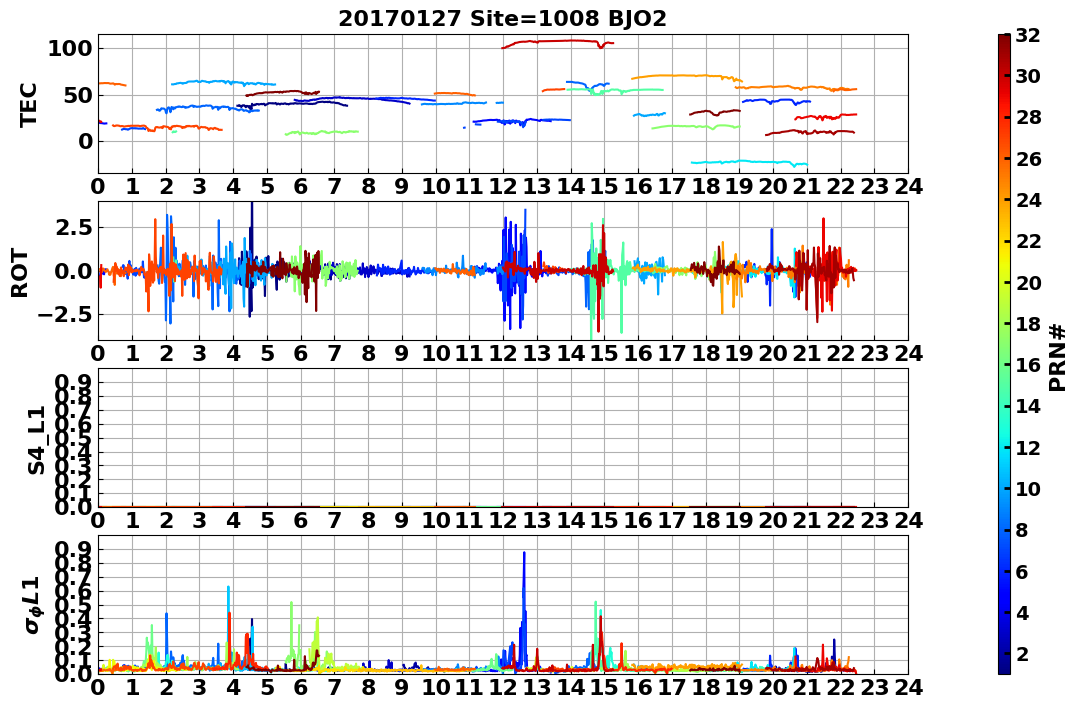Click the cyan TEC trace below zero

[749, 162]
